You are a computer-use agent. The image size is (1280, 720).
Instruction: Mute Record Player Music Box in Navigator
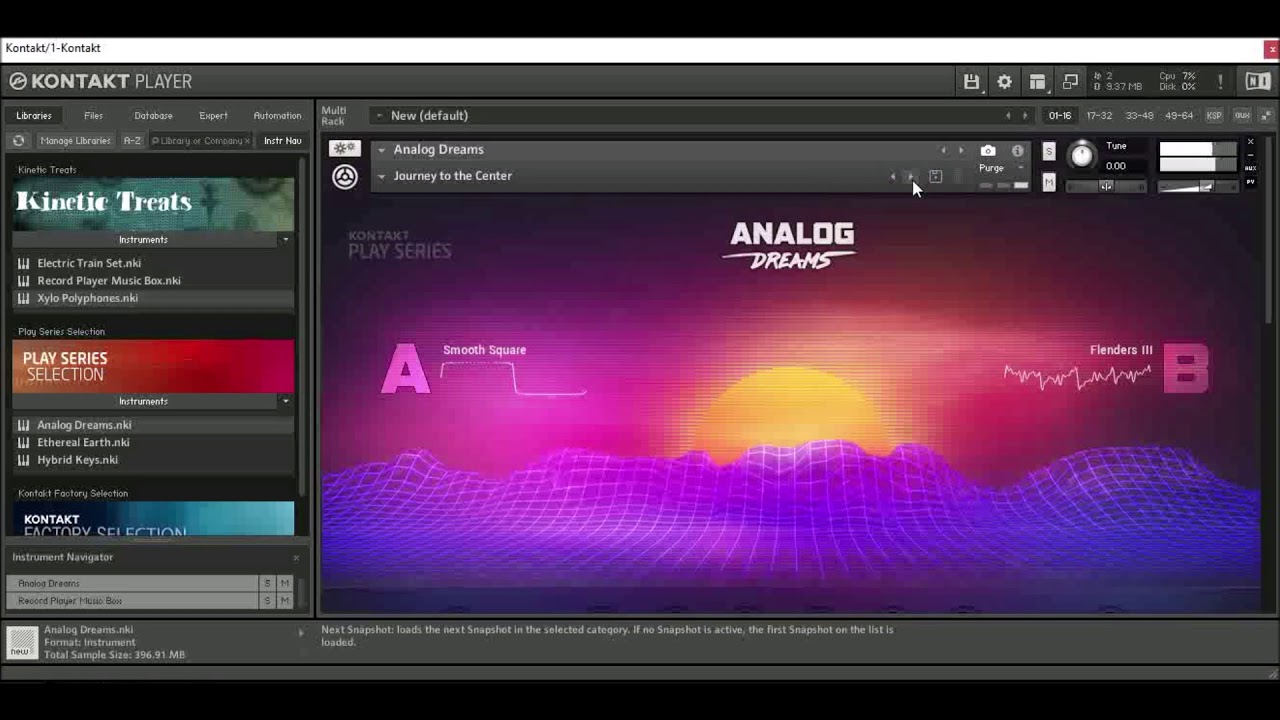click(285, 601)
